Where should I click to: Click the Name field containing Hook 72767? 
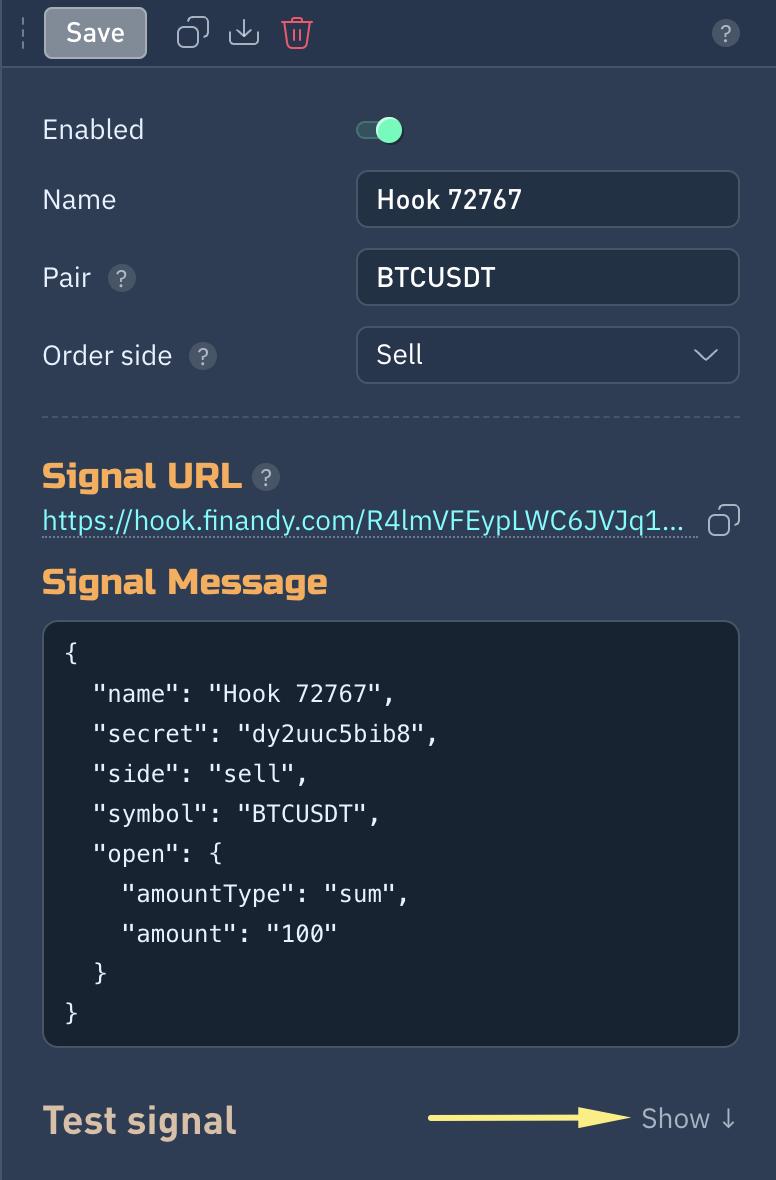click(x=547, y=199)
